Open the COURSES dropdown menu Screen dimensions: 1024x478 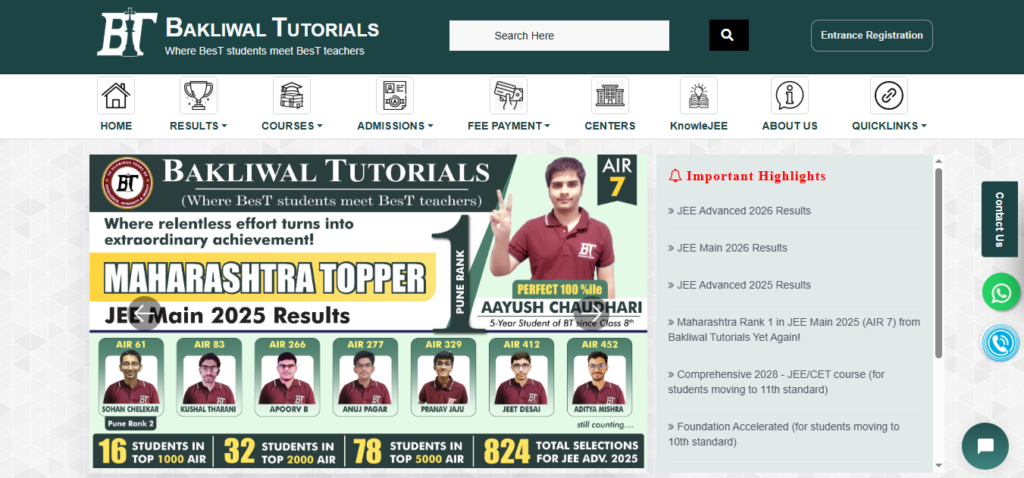click(x=292, y=126)
